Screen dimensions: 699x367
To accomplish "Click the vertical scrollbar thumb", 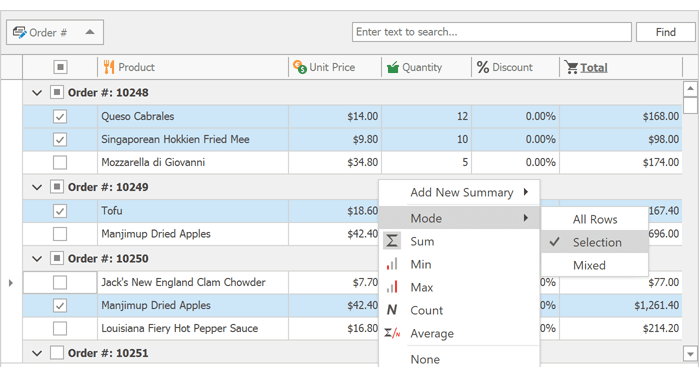I will (x=690, y=106).
